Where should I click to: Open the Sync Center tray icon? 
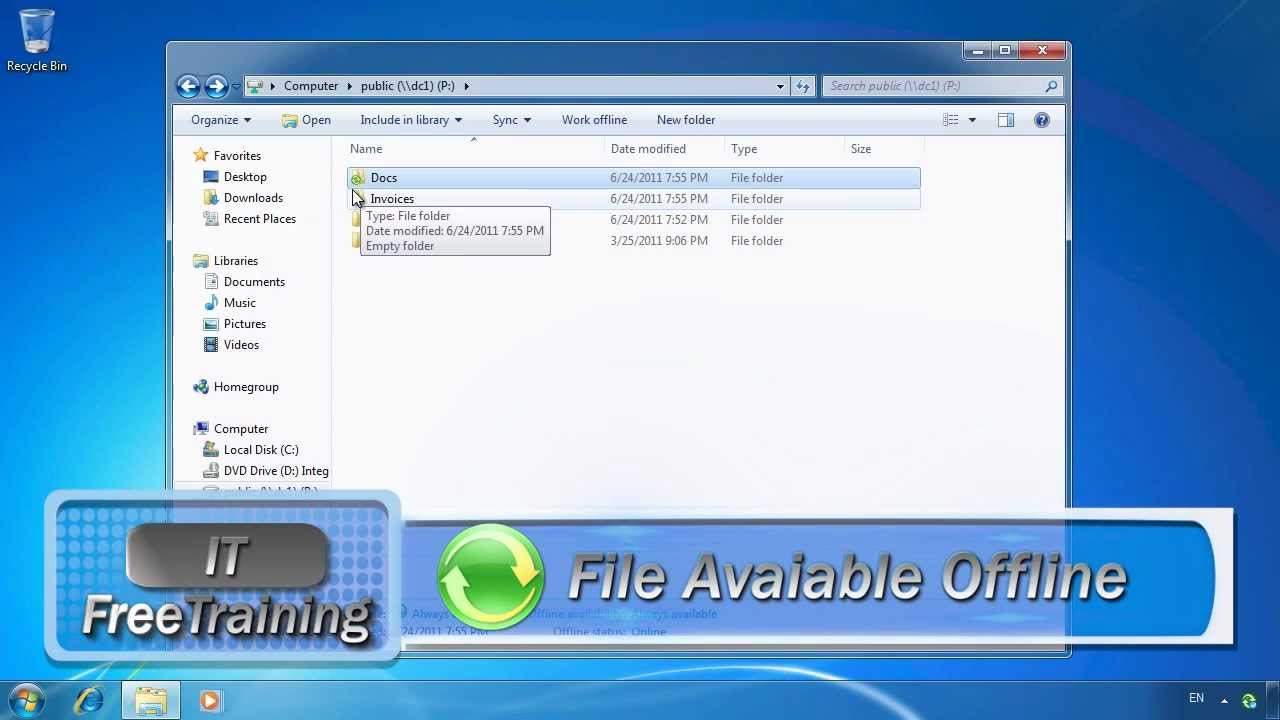coord(1249,701)
